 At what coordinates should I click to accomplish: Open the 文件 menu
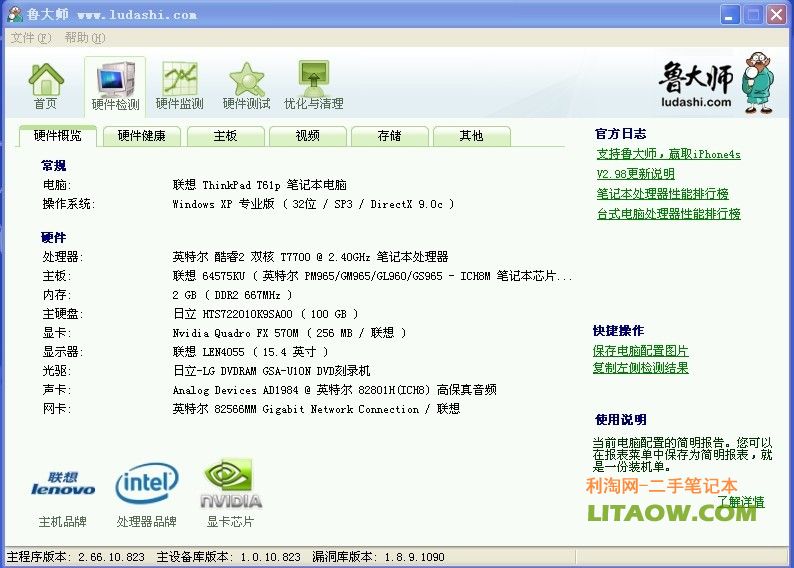tap(30, 38)
